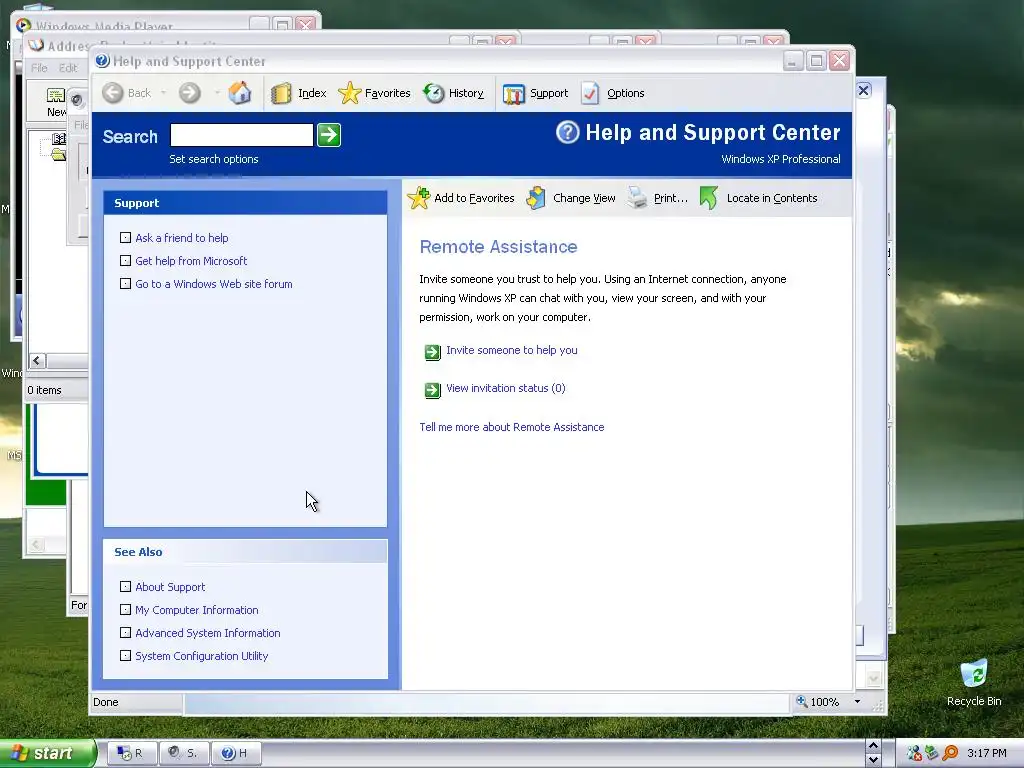Open Forward button history dropdown arrow
The image size is (1024, 768).
pos(216,93)
